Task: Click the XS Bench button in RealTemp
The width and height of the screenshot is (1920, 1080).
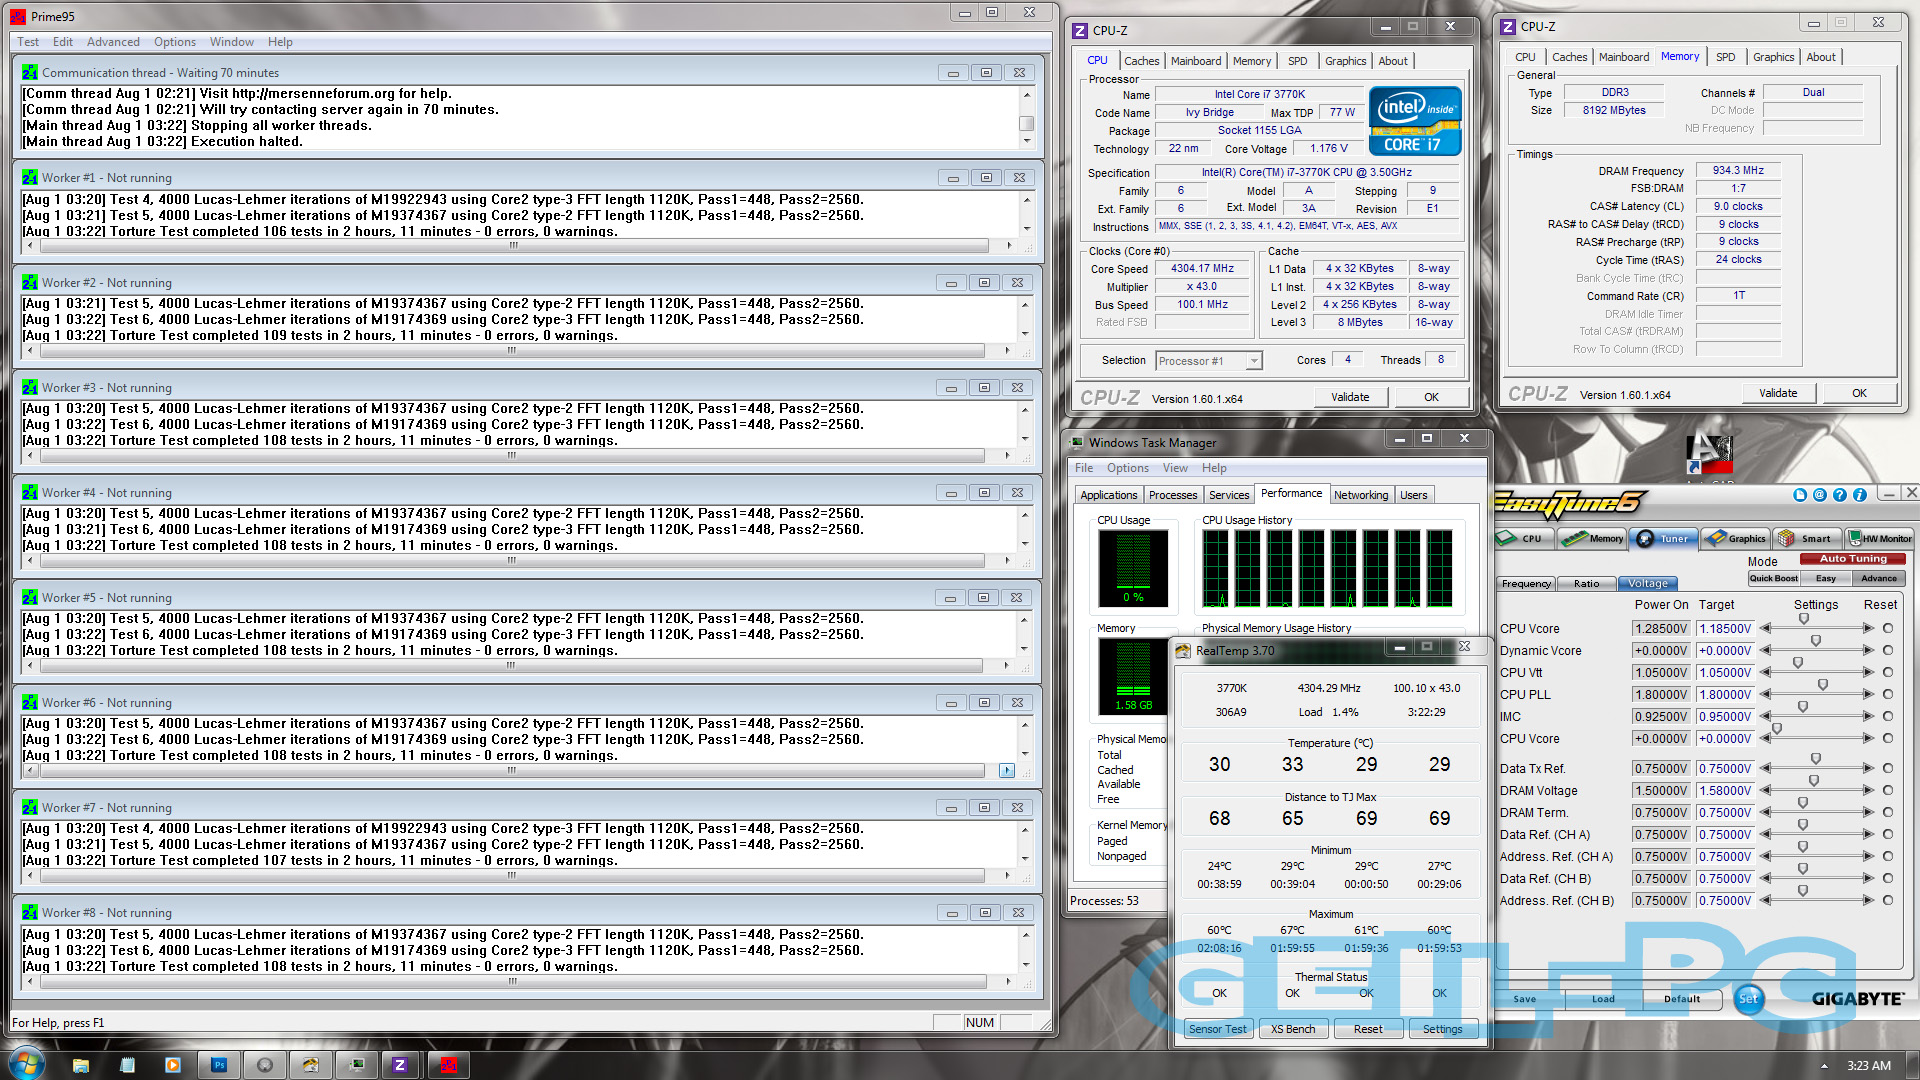Action: tap(1292, 1029)
